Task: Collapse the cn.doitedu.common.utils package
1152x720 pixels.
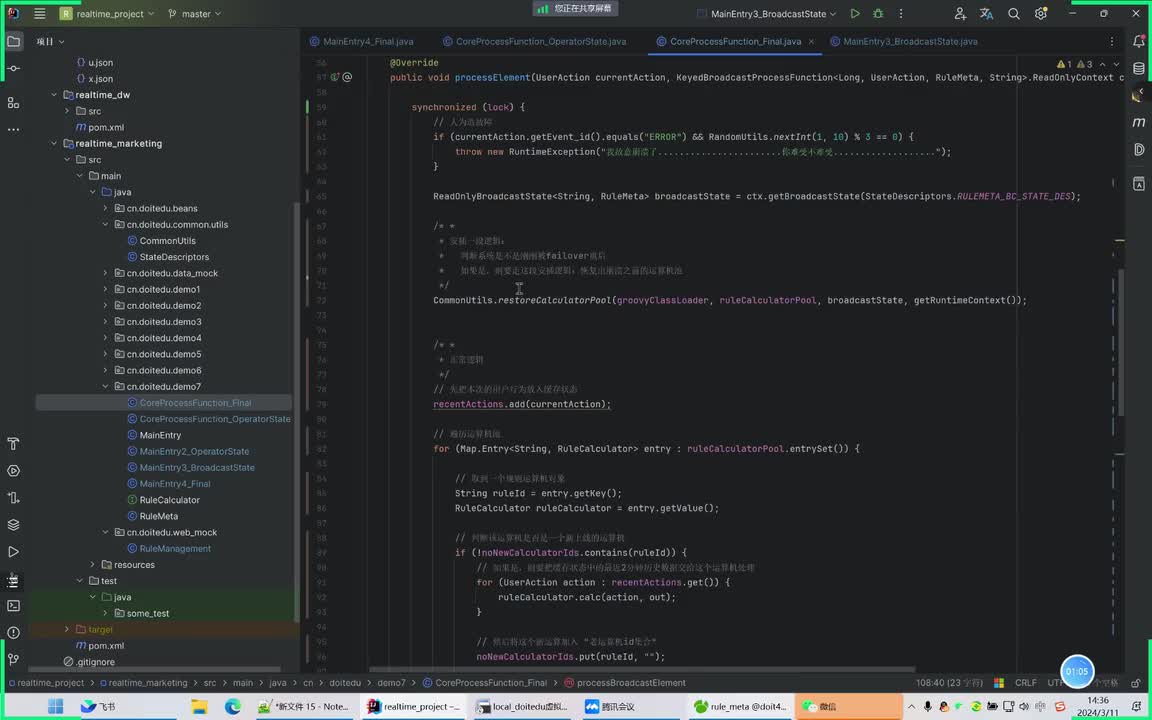Action: (105, 224)
